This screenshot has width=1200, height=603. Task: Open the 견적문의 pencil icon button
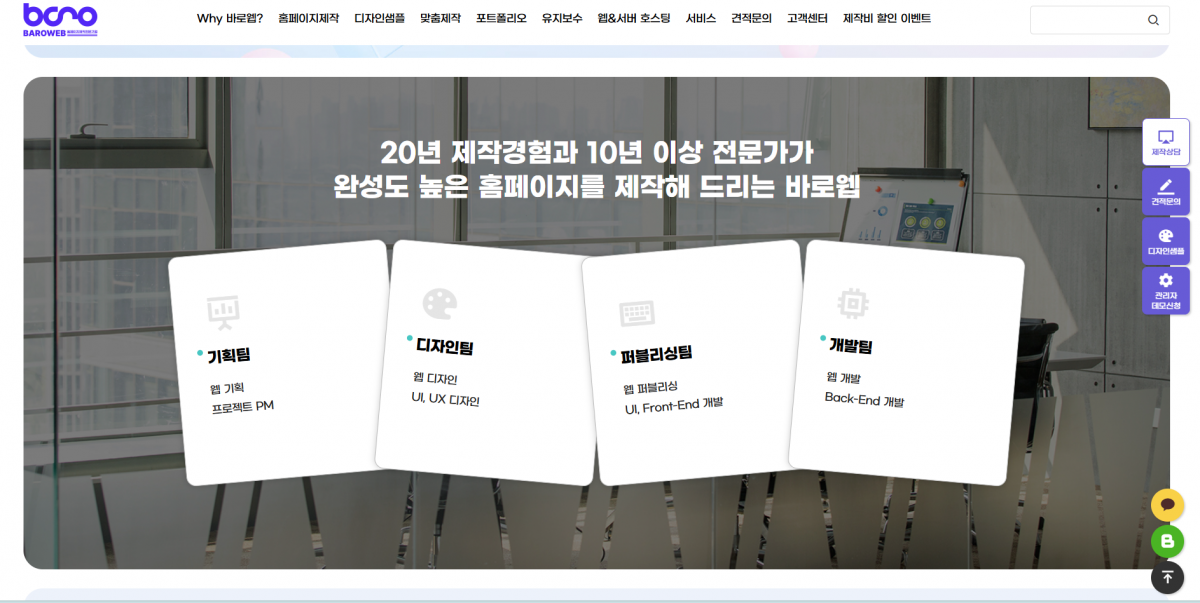(x=1165, y=191)
